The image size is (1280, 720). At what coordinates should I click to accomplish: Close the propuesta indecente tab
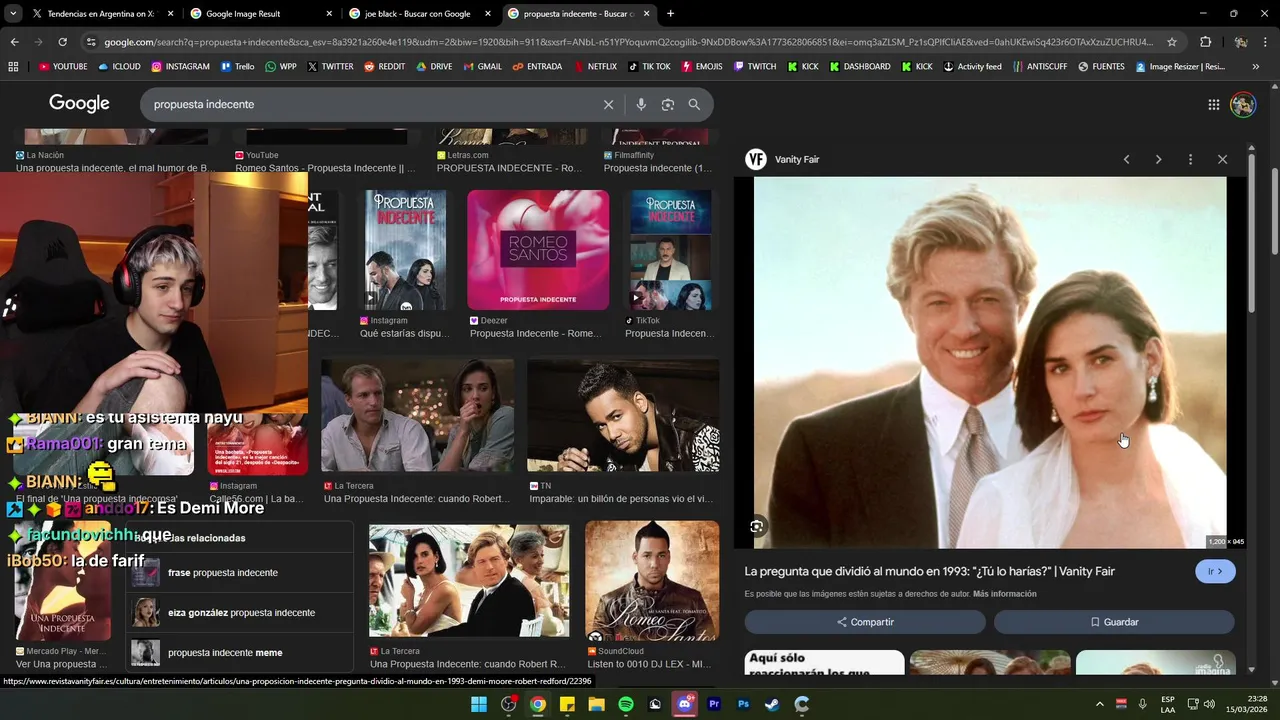point(647,14)
